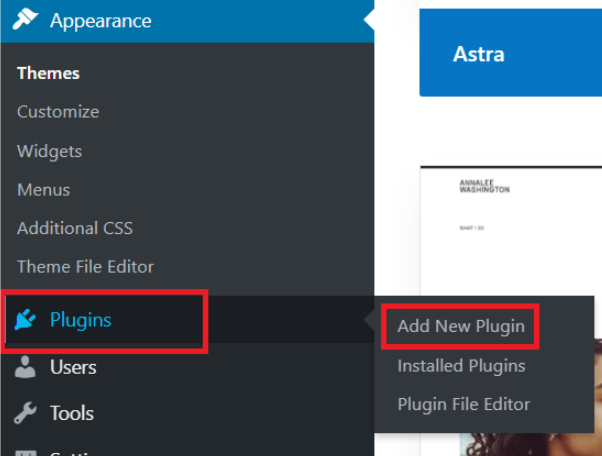The image size is (602, 456).
Task: Select the Tools menu label
Action: [x=71, y=413]
